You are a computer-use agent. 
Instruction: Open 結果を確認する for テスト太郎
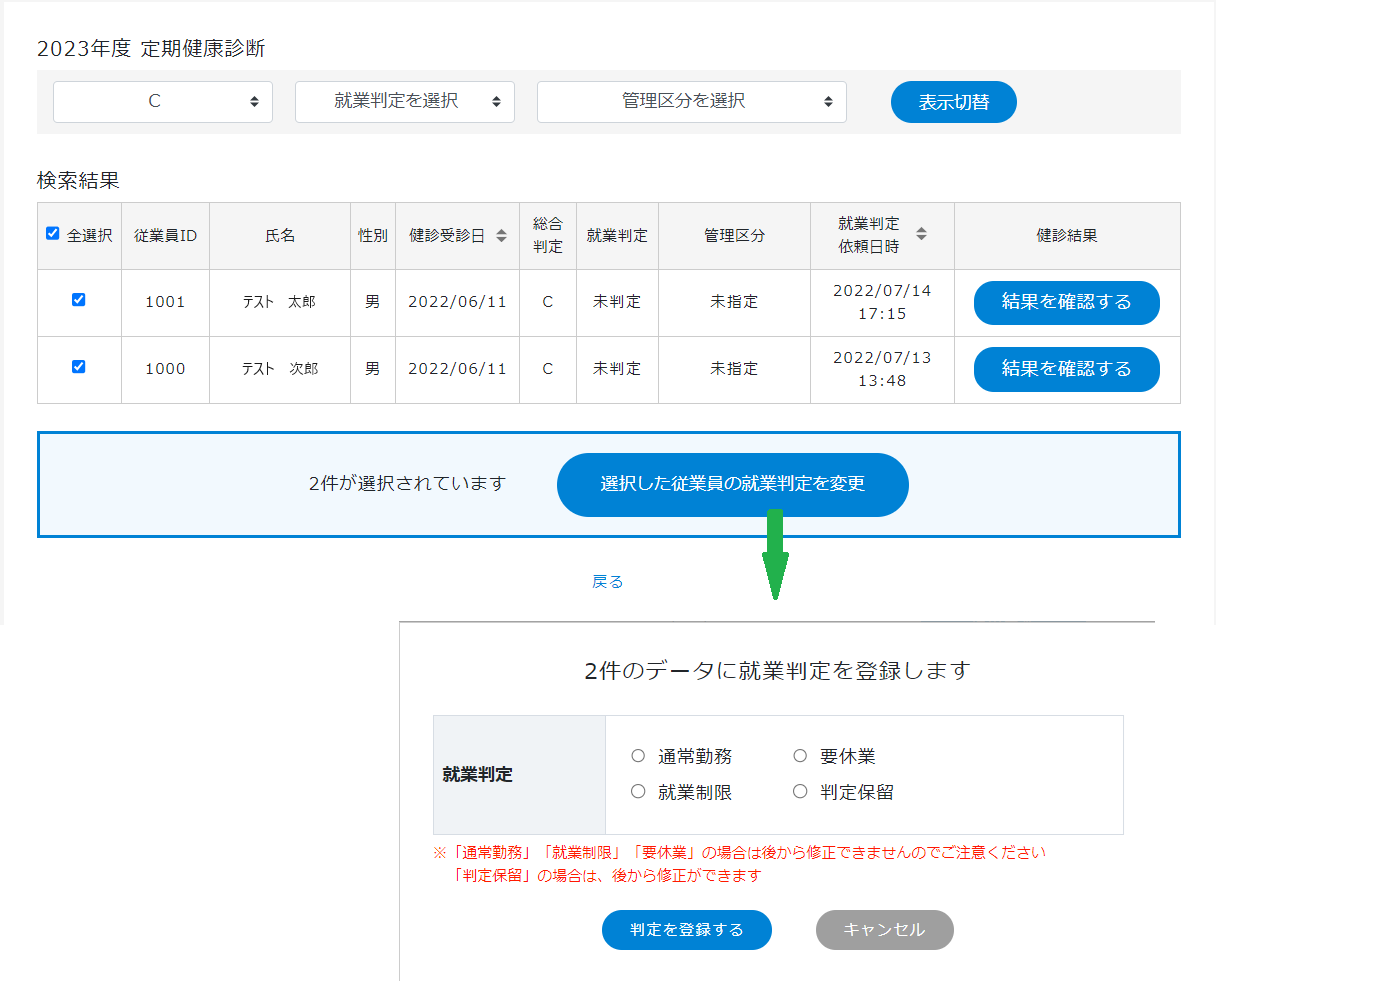pos(1066,302)
